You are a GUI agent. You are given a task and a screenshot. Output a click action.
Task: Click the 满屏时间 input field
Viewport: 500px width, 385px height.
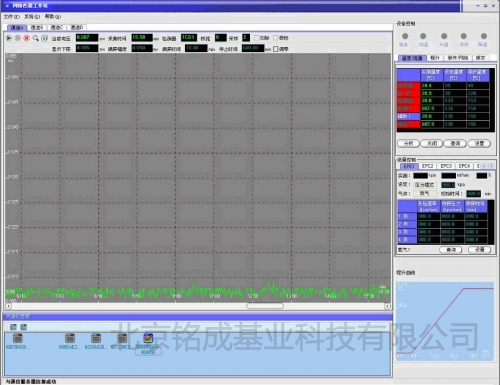(x=196, y=48)
